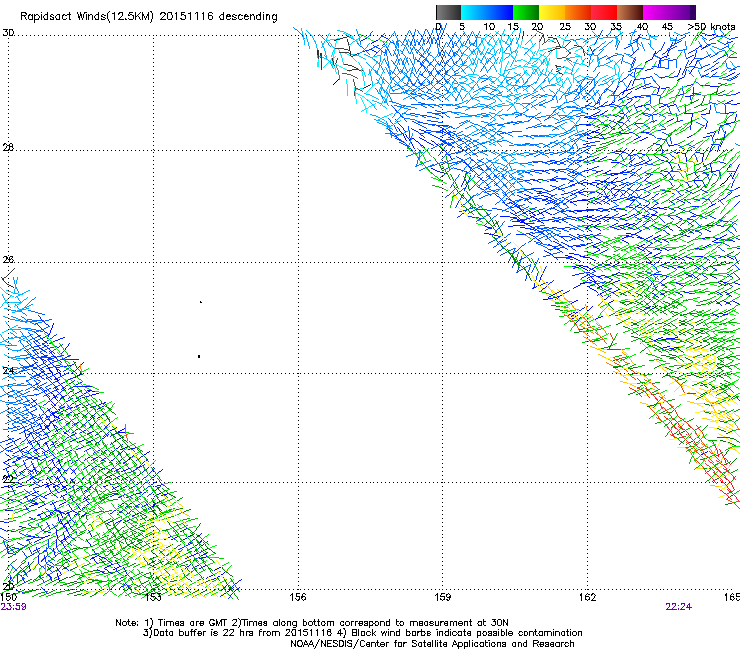Screen dimensions: 740x650
Task: Click the "5" legend scale label
Action: click(x=462, y=27)
